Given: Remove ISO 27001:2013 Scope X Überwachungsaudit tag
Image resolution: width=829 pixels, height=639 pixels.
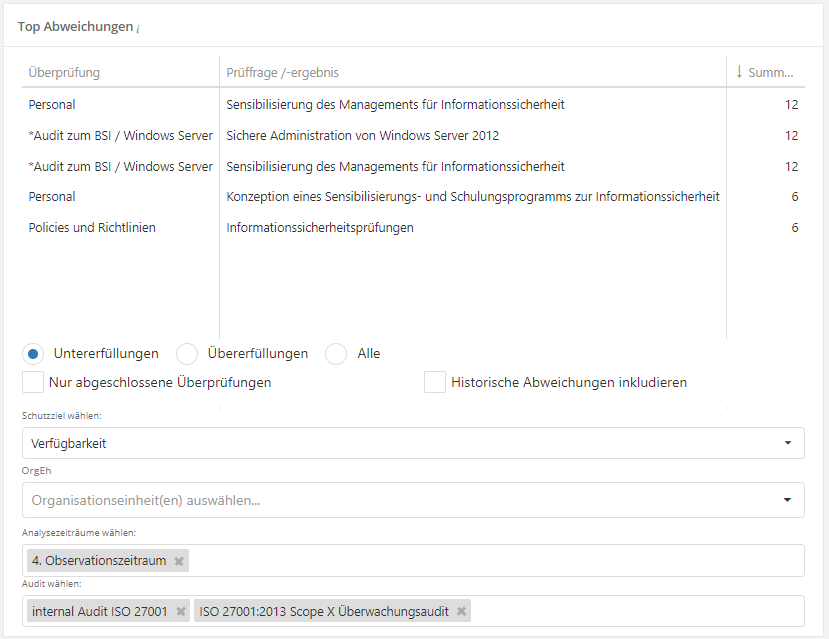Looking at the screenshot, I should tap(461, 611).
